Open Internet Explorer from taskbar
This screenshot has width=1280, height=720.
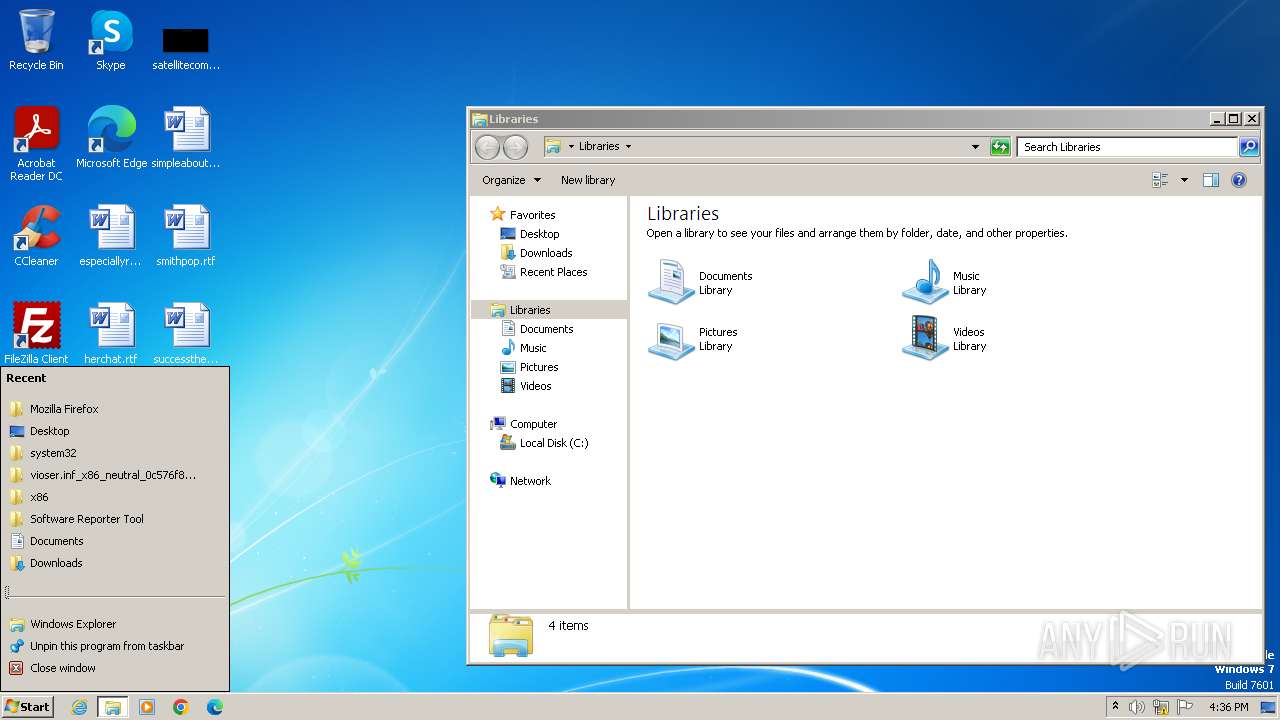pos(79,707)
